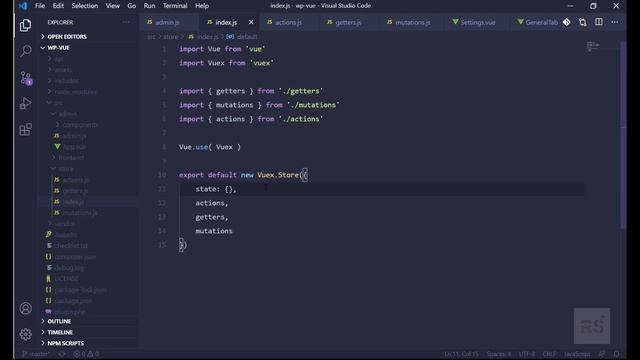Click the Synchronize Changes icon in status bar
Image resolution: width=640 pixels, height=360 pixels.
coord(62,354)
